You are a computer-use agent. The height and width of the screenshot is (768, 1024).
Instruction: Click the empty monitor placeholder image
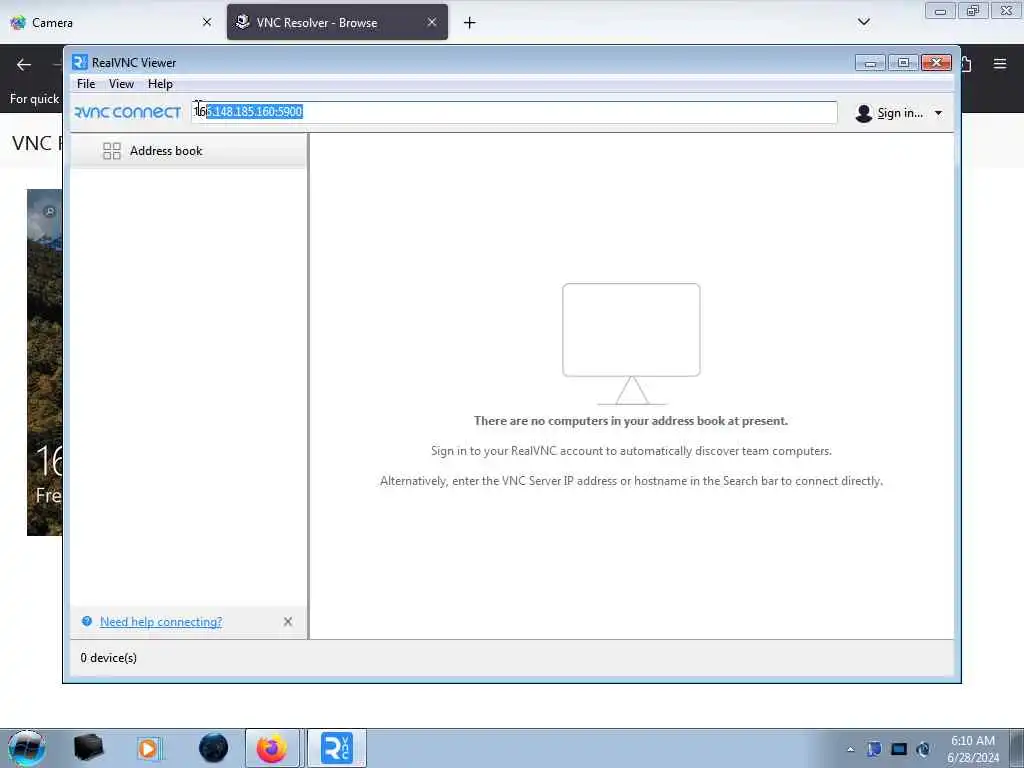pos(631,344)
